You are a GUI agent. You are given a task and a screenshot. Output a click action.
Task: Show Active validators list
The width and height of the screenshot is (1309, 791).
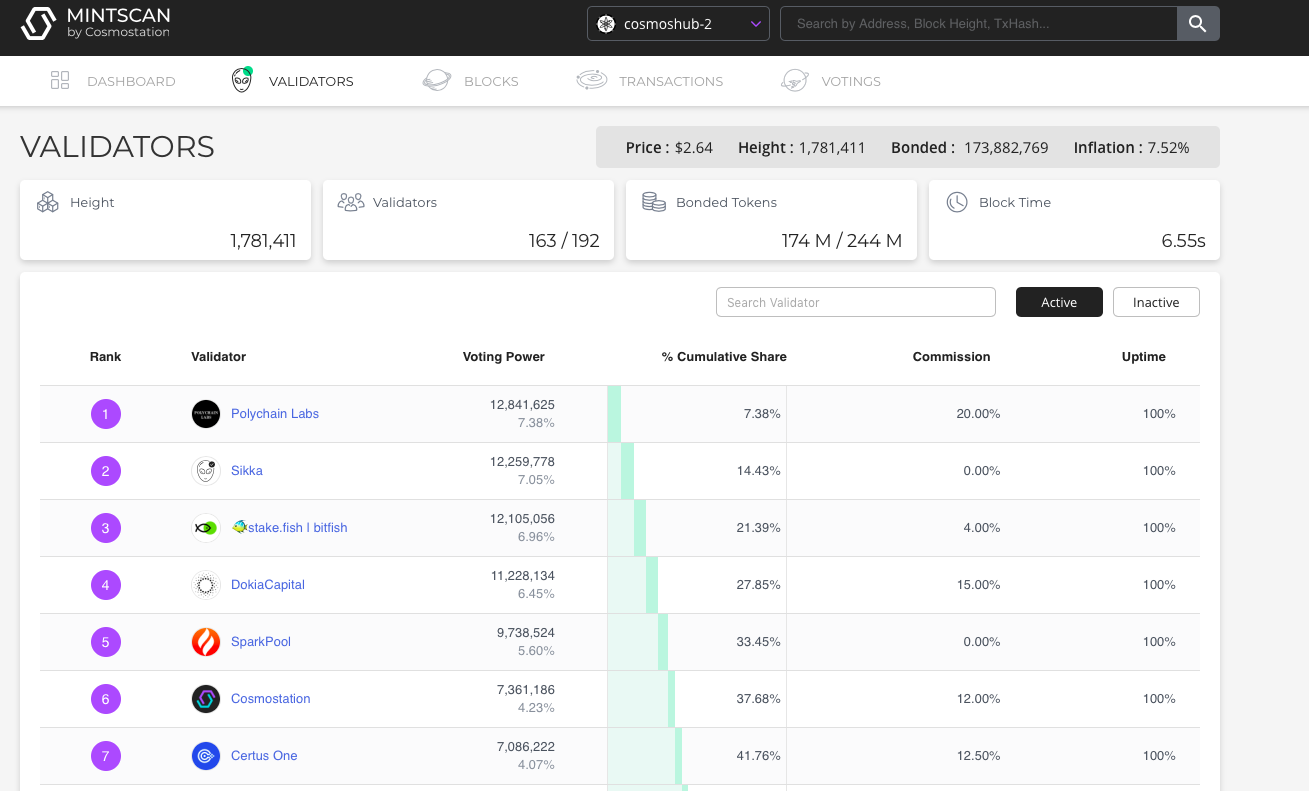(x=1059, y=302)
